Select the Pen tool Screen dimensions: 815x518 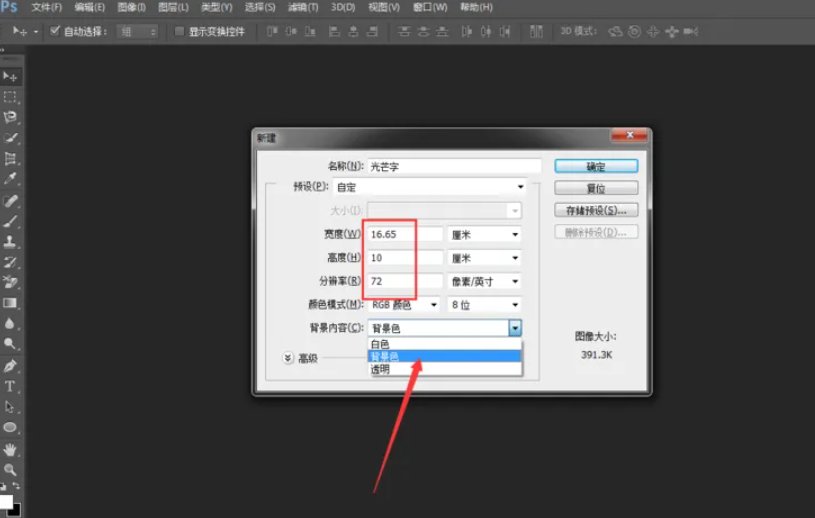click(x=10, y=366)
